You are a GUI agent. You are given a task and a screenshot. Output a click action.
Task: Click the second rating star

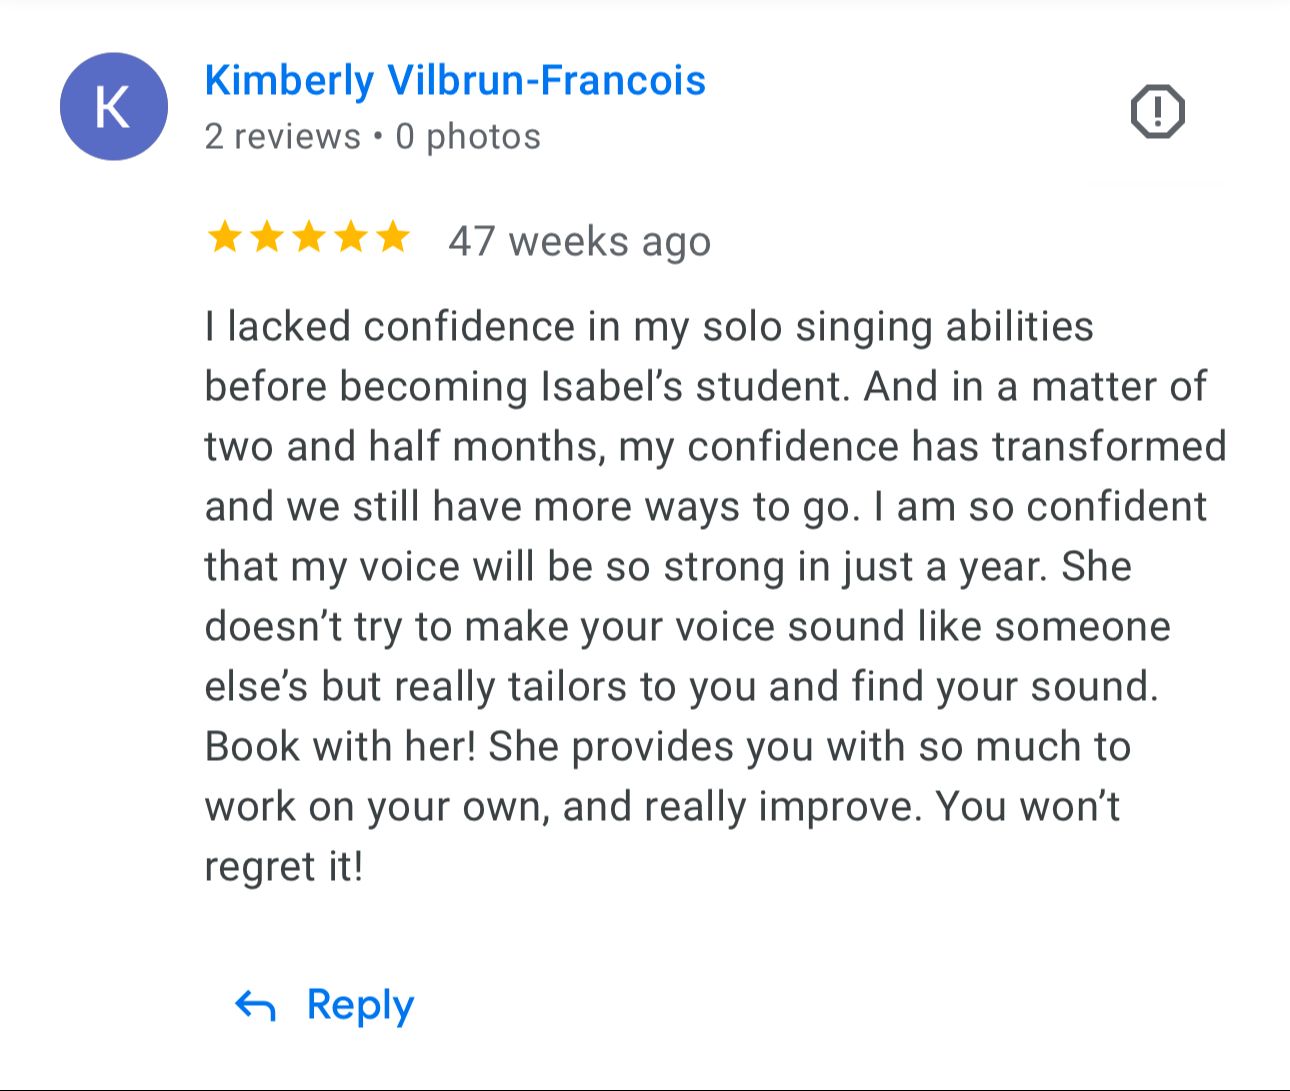pos(266,238)
